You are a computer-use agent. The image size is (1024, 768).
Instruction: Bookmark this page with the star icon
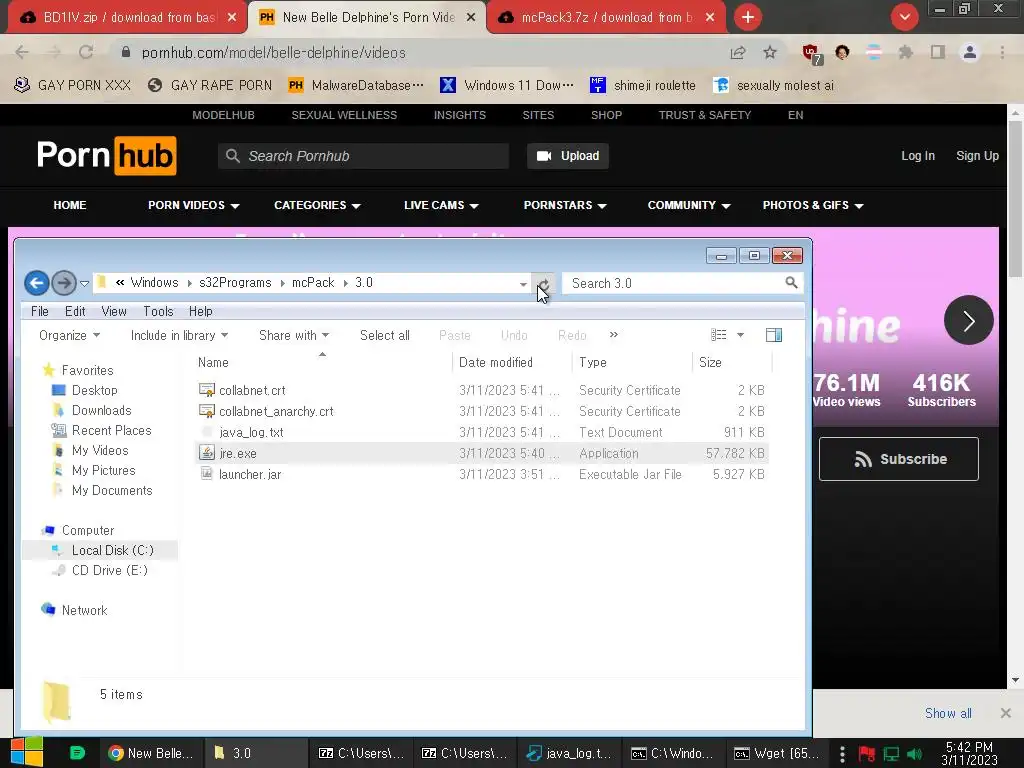pos(770,52)
